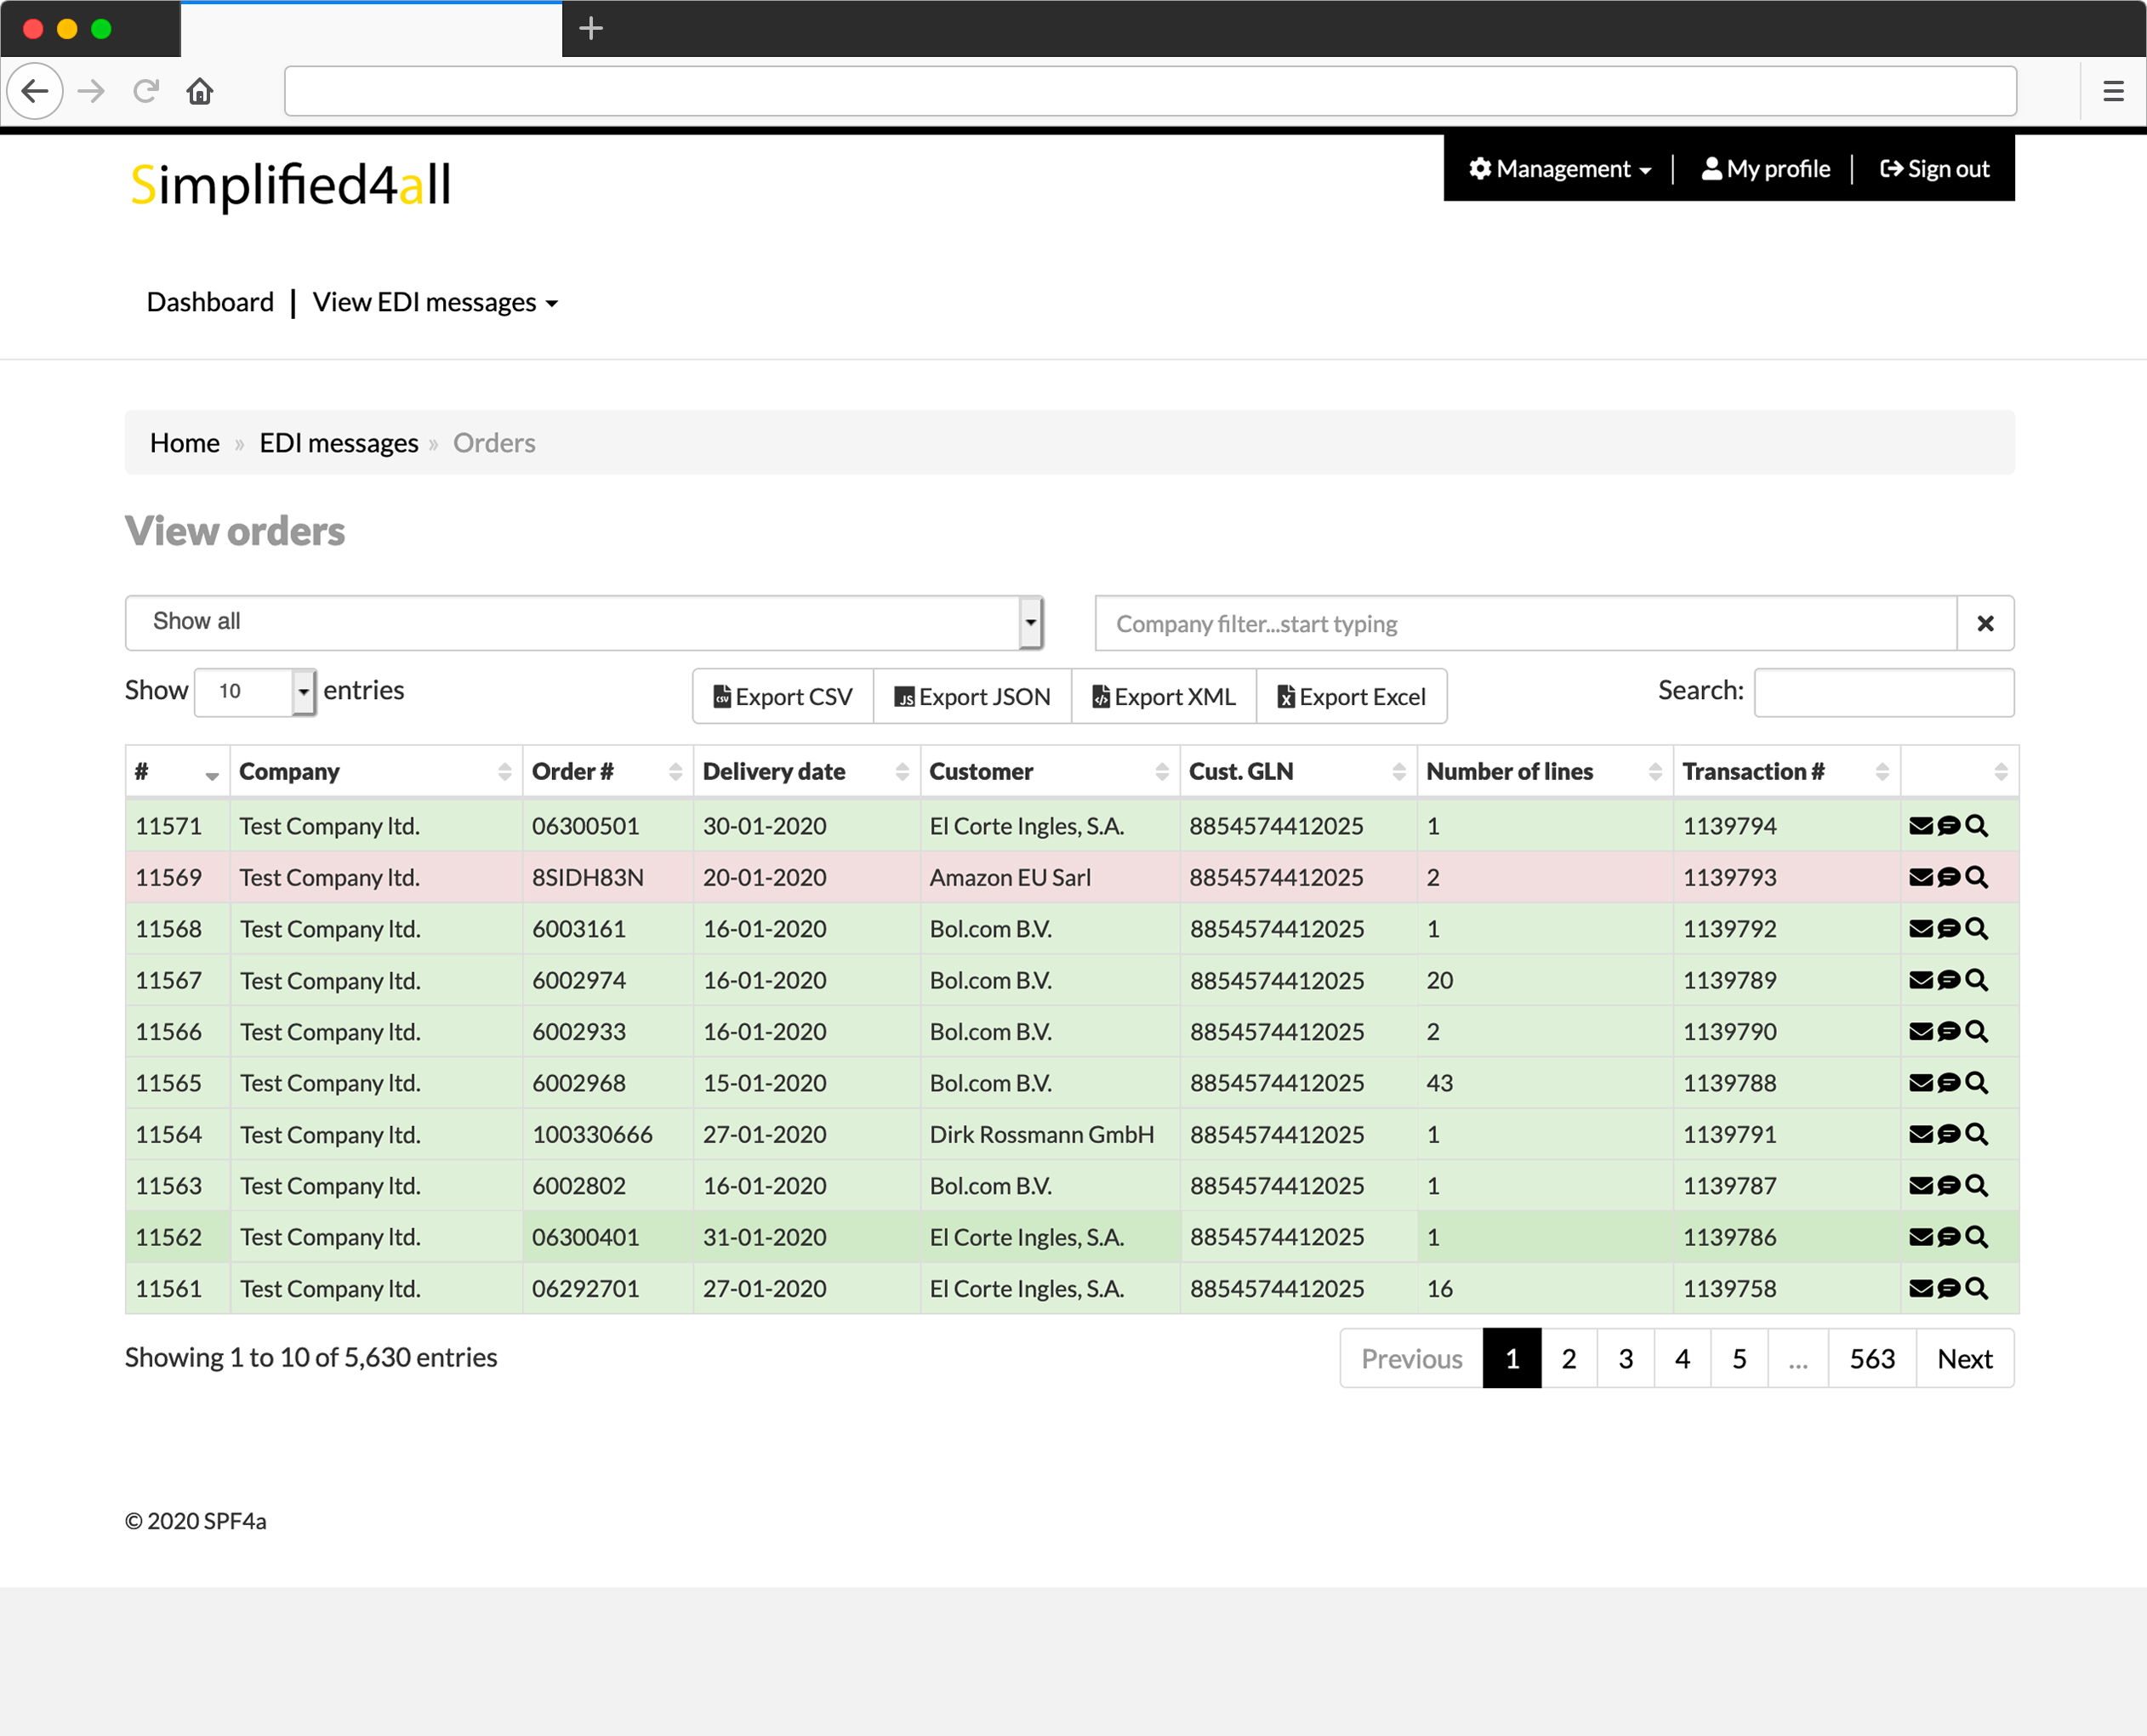This screenshot has width=2147, height=1736.
Task: Click envelope icon for order 11571
Action: [x=1920, y=825]
